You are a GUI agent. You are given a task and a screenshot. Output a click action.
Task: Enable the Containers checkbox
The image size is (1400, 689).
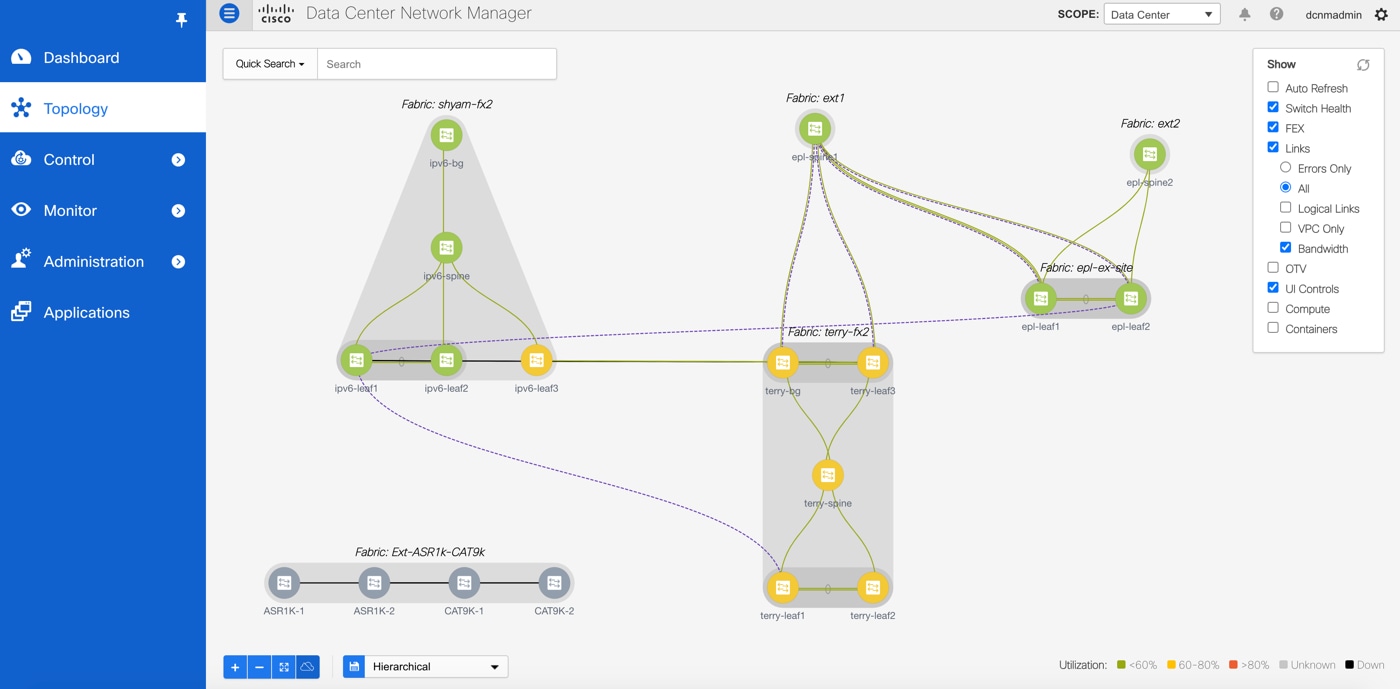[x=1273, y=327]
